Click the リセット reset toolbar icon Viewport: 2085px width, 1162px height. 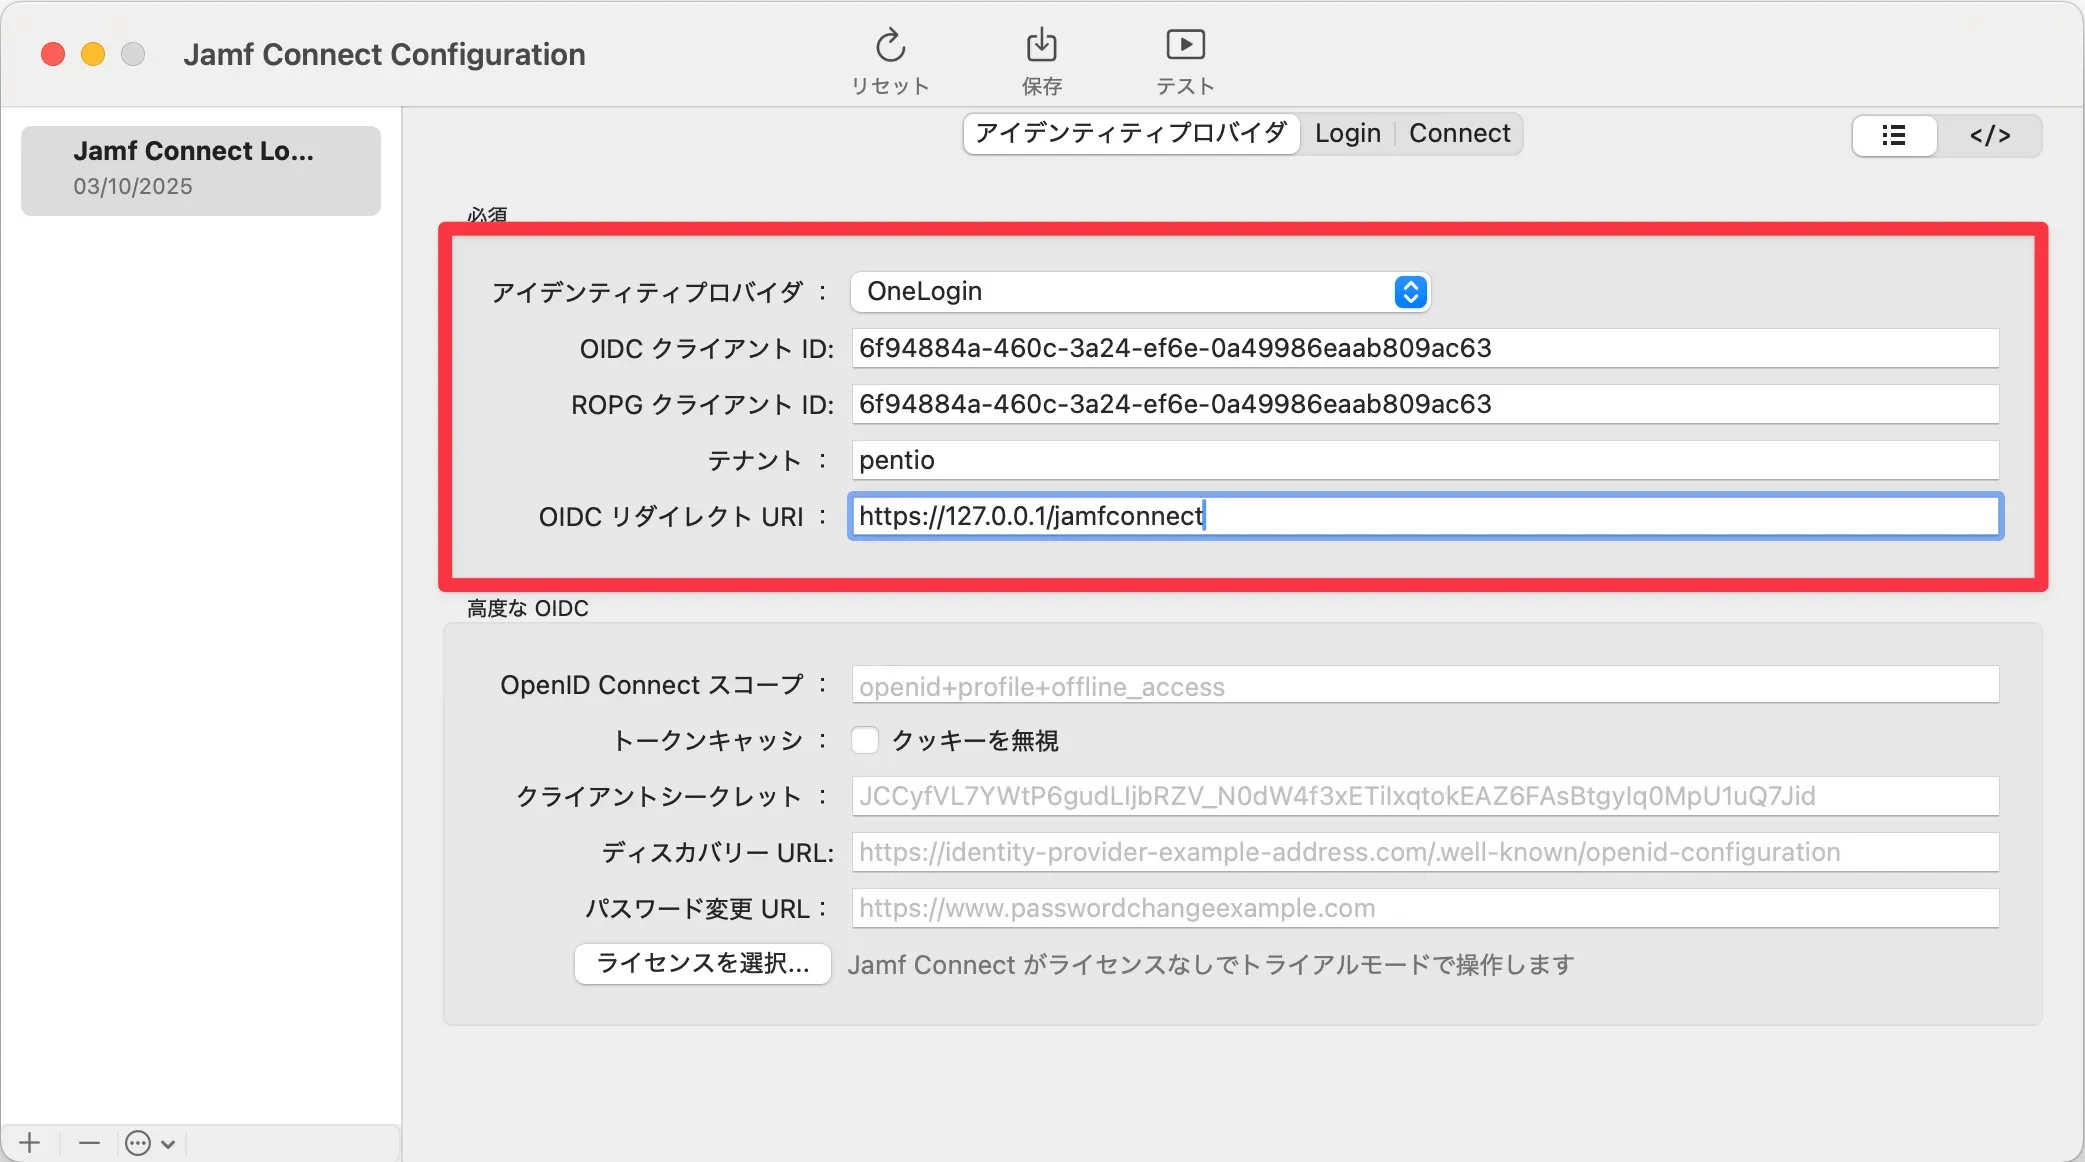pos(890,47)
